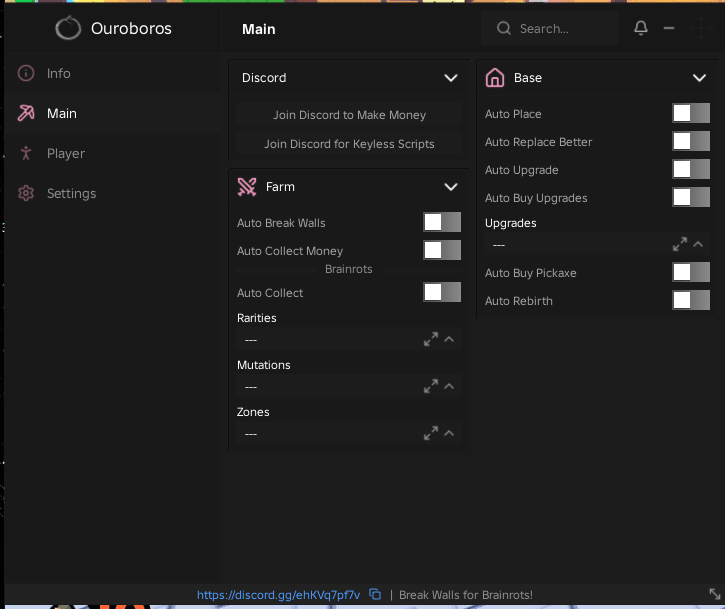725x609 pixels.
Task: Expand the Upgrades list with arrows icon
Action: (x=680, y=244)
